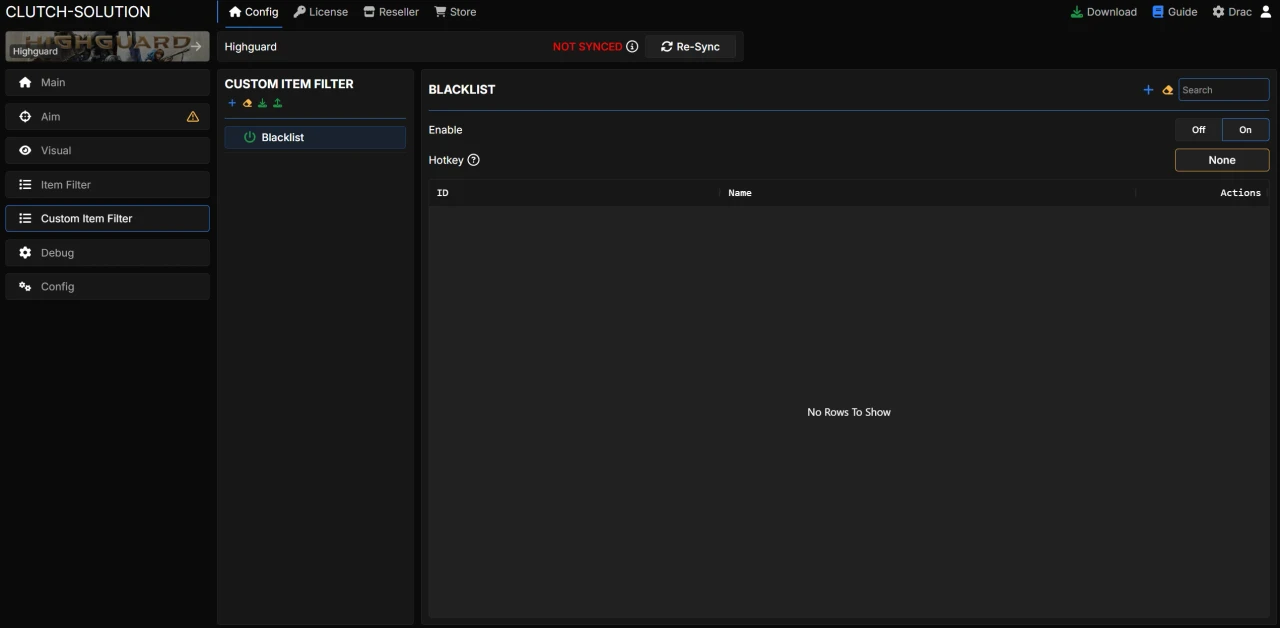Click the eraser icon under Custom Item Filter
The height and width of the screenshot is (628, 1280).
pos(247,103)
